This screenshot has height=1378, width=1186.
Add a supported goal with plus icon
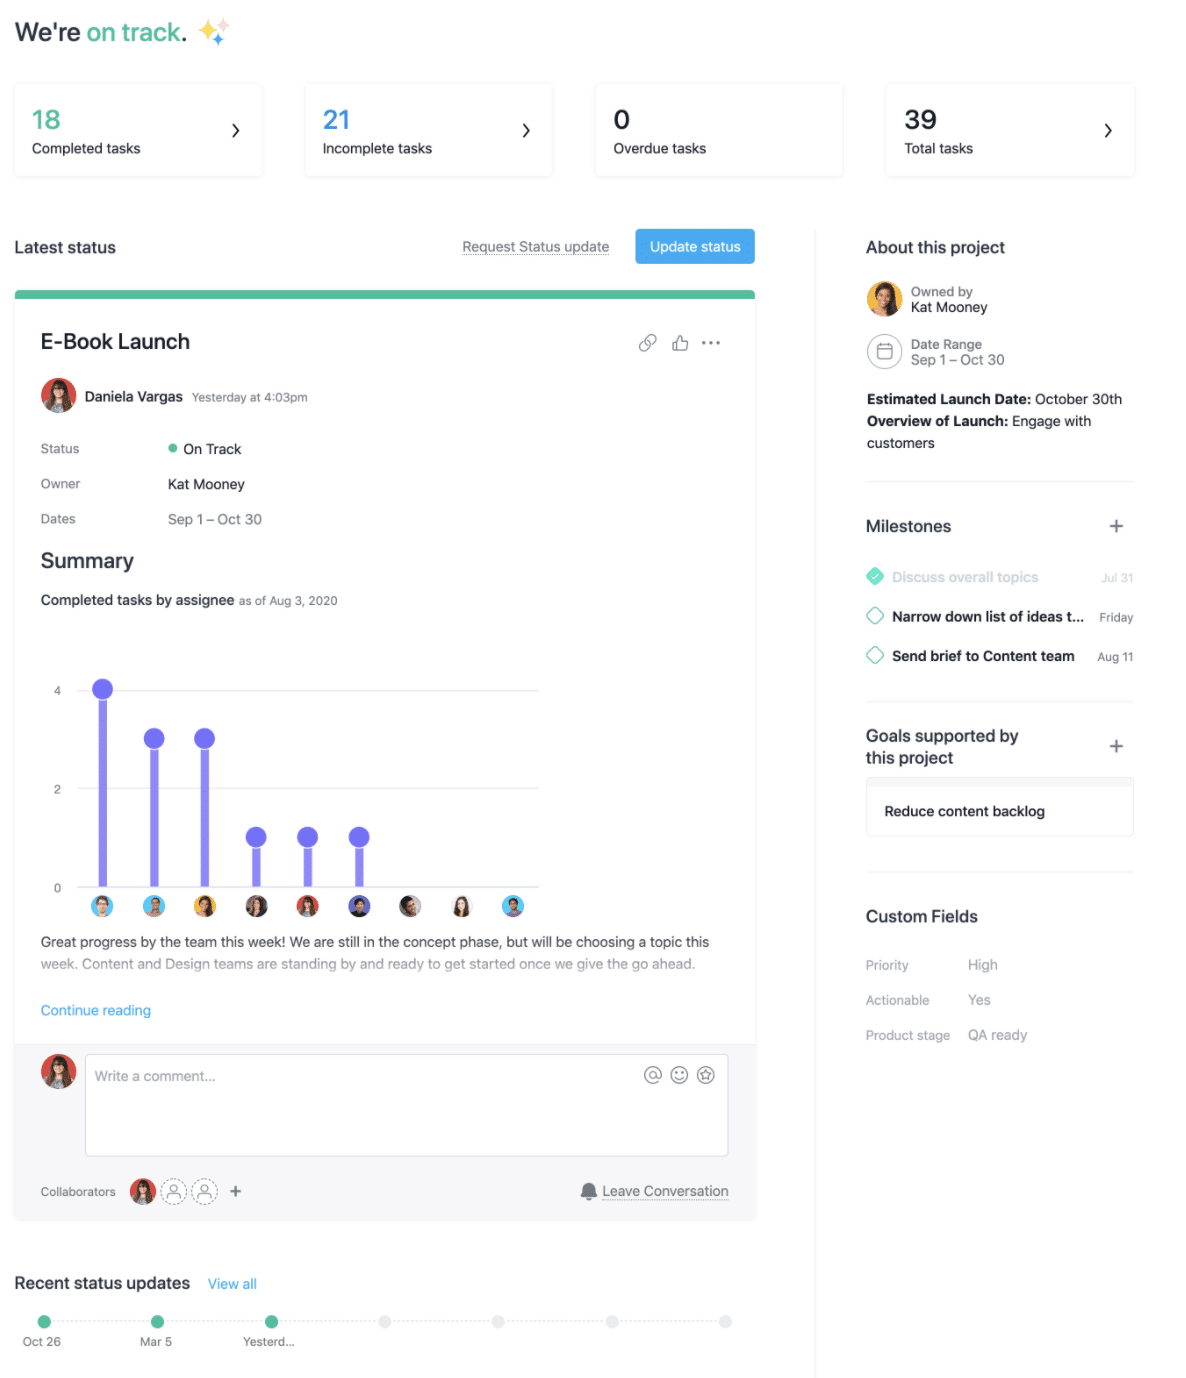tap(1116, 746)
